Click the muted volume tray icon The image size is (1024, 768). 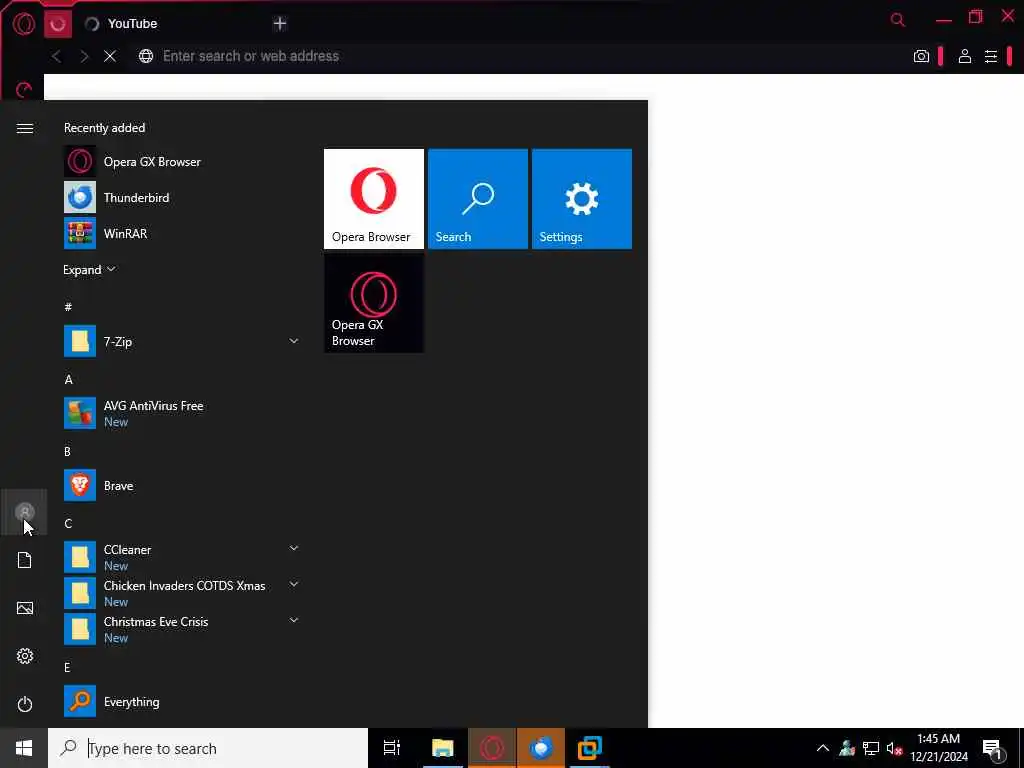[894, 748]
